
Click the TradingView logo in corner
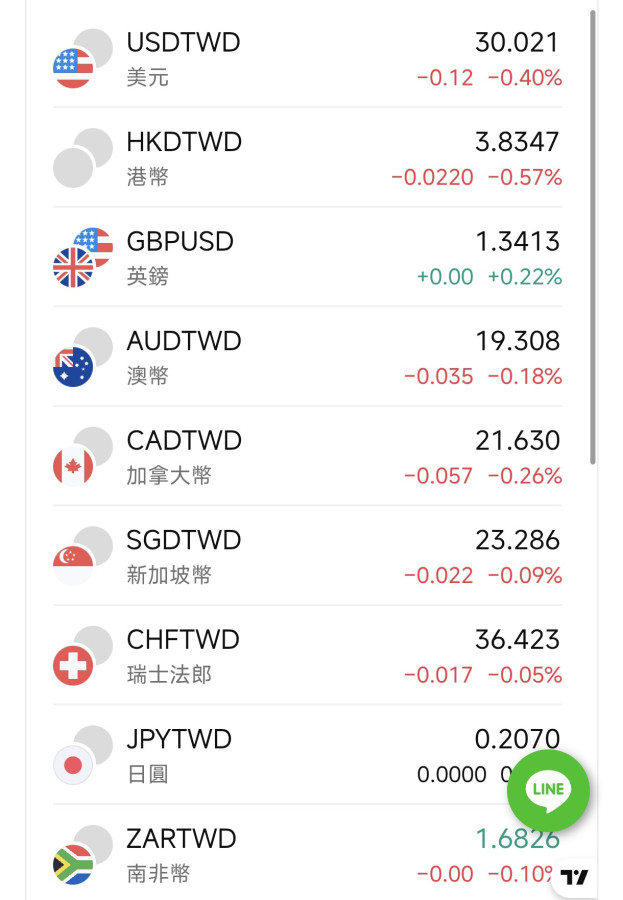coord(575,877)
